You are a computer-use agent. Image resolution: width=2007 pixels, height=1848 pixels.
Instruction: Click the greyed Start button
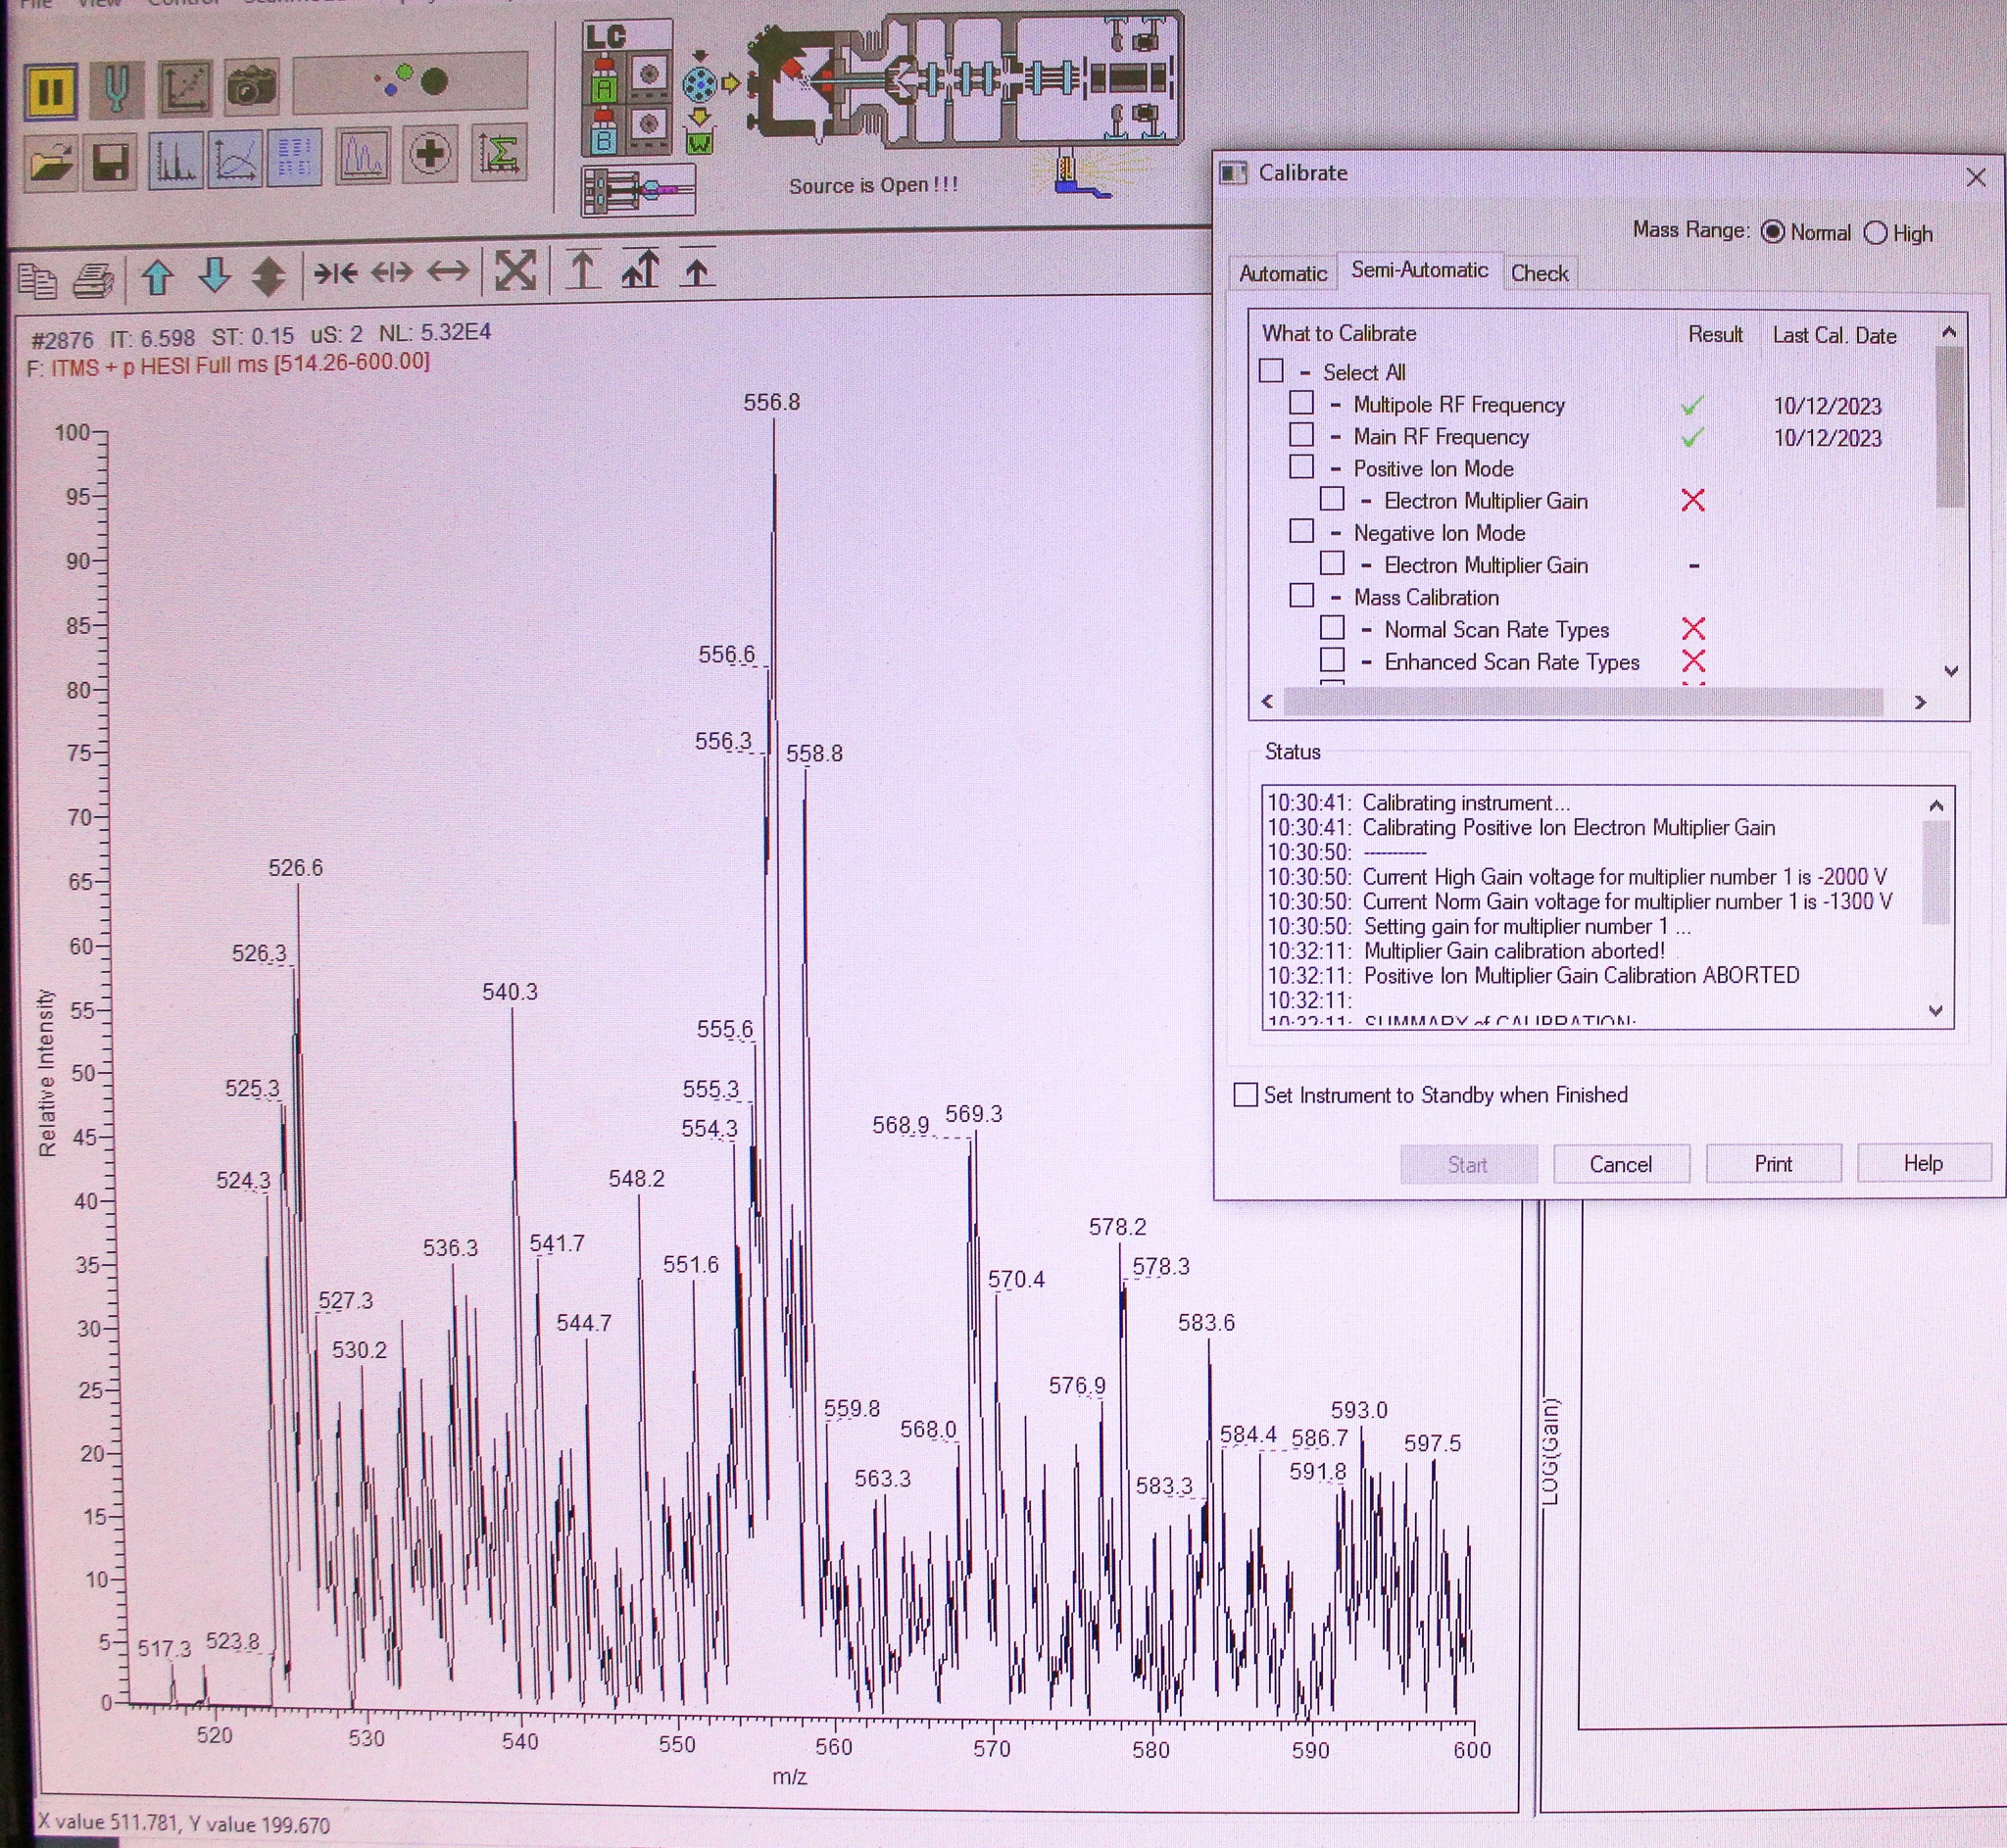tap(1468, 1164)
